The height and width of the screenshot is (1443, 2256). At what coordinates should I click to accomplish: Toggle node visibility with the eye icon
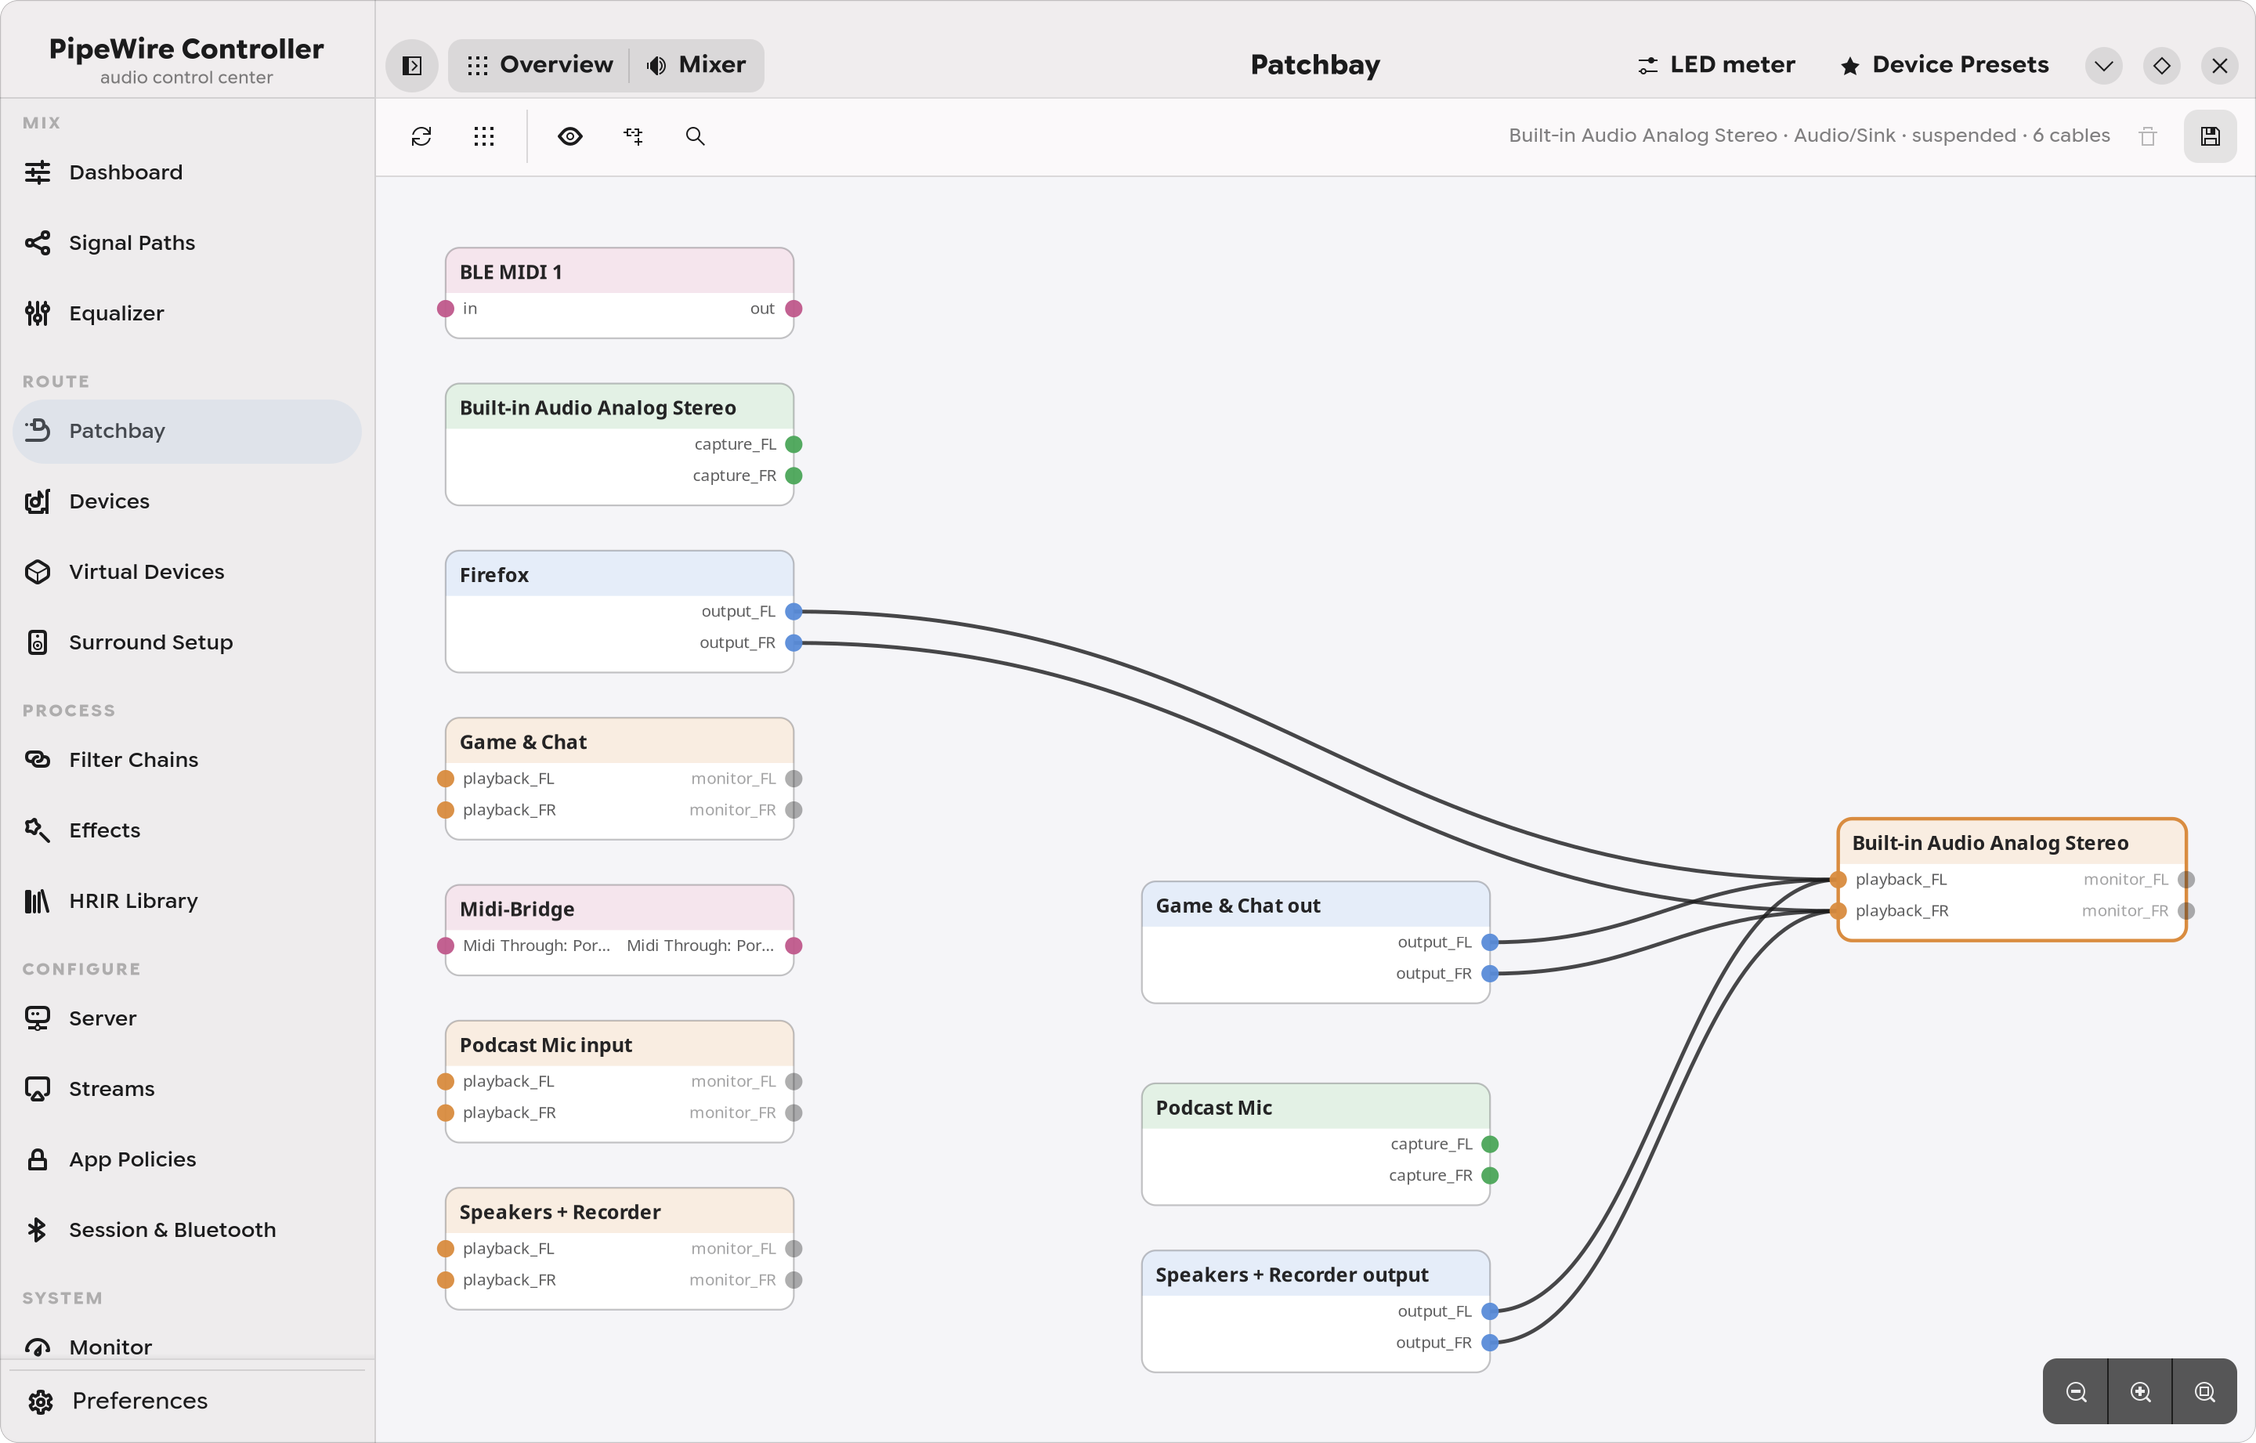[x=570, y=136]
